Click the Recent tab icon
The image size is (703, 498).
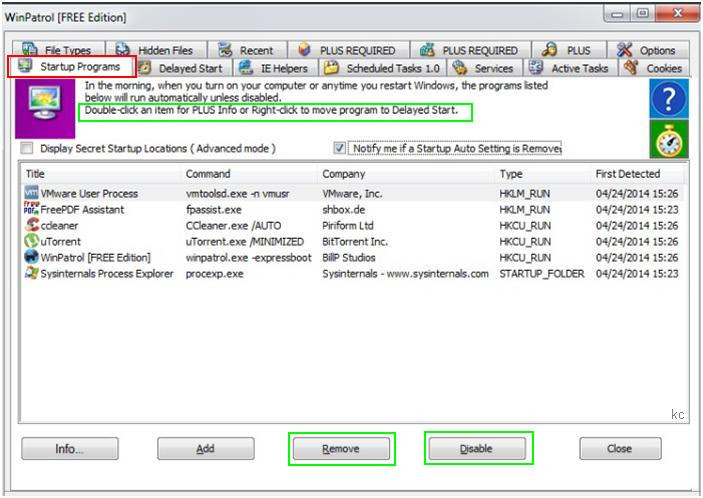[x=225, y=50]
